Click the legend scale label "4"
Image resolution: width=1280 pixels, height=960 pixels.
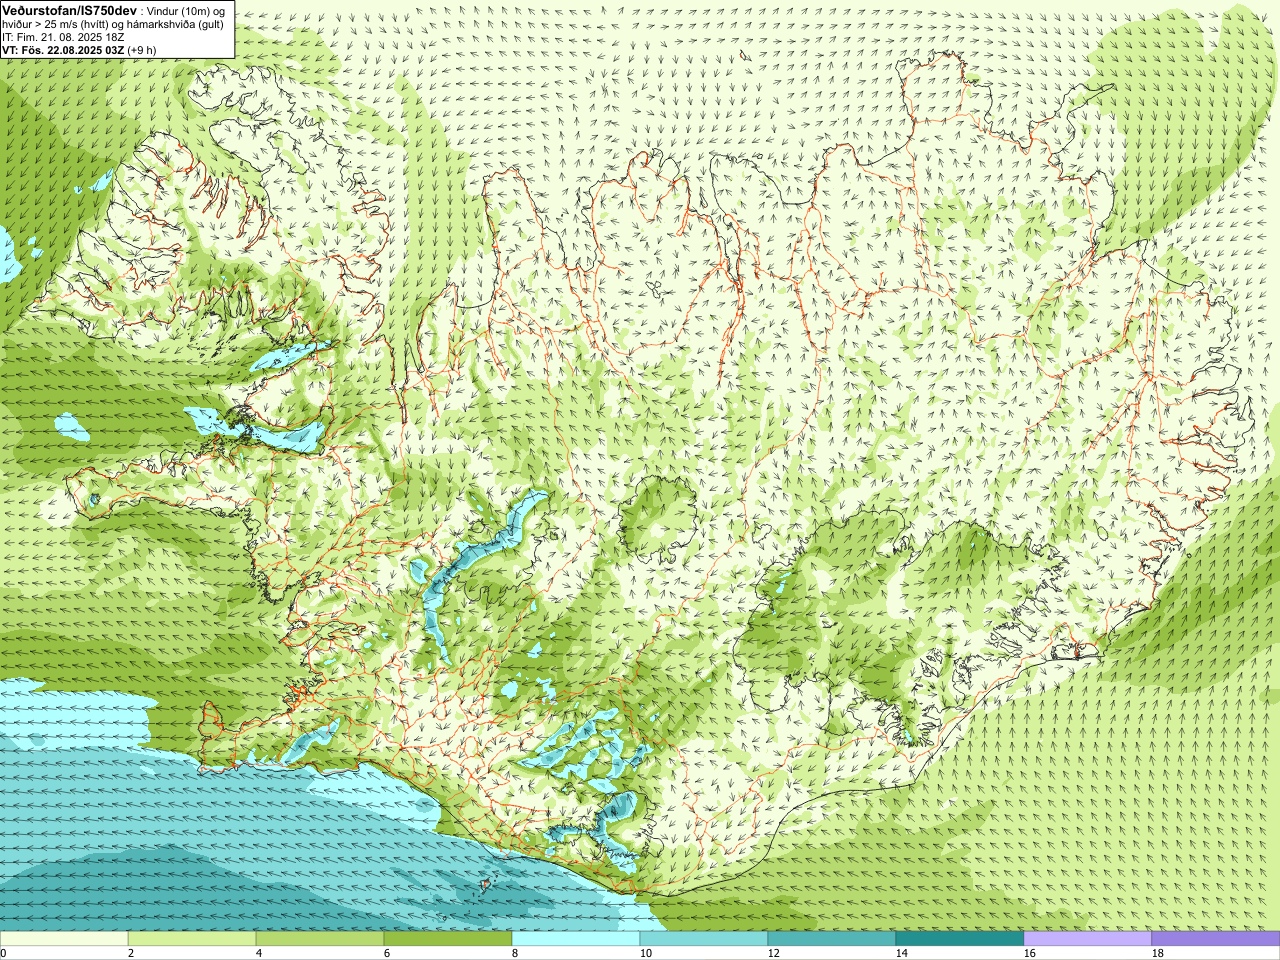(259, 953)
